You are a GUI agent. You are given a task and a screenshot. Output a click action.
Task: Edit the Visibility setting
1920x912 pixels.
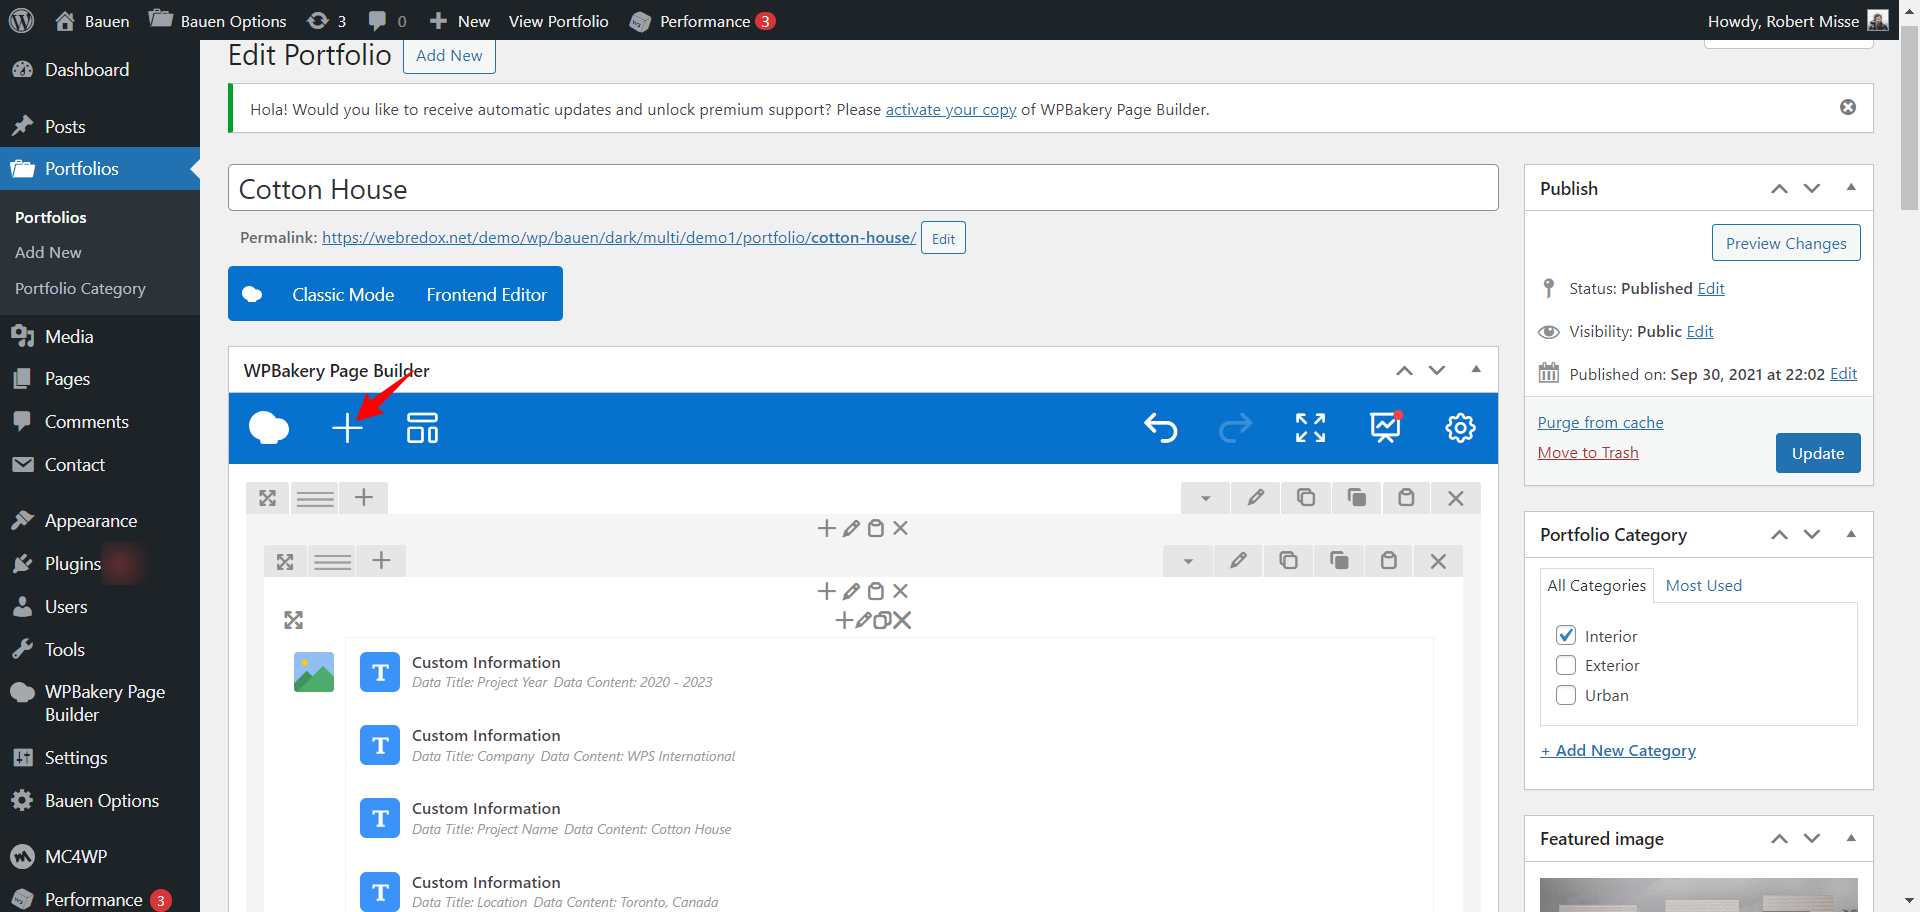(x=1700, y=331)
